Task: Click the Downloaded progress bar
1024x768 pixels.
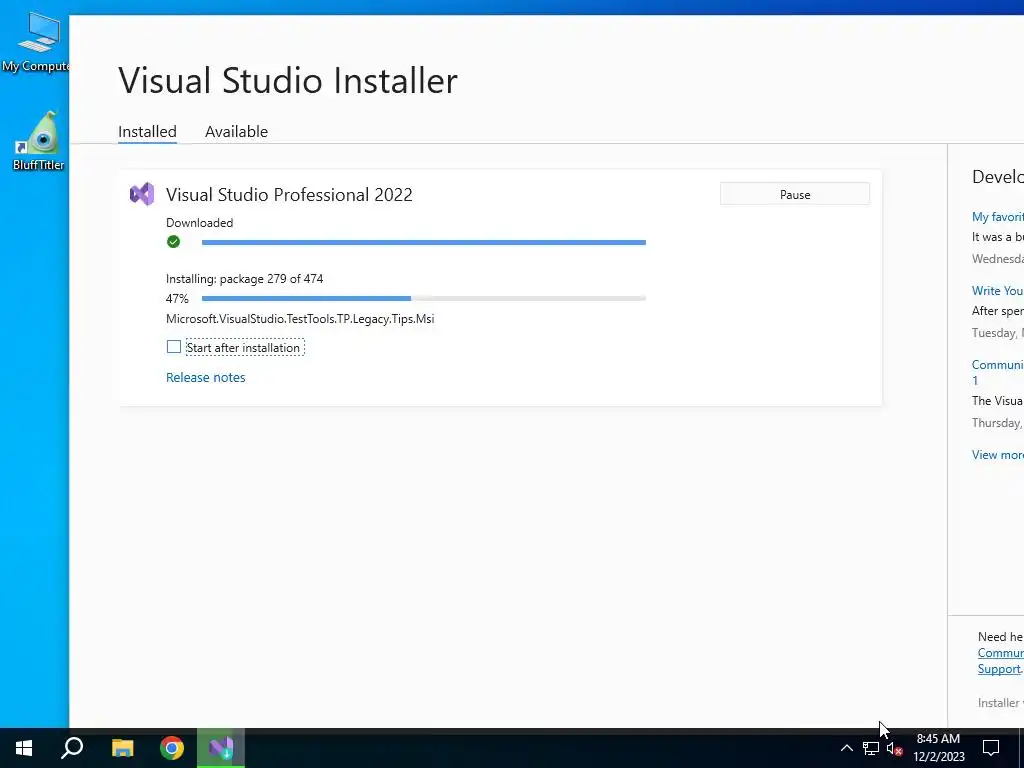Action: click(424, 242)
